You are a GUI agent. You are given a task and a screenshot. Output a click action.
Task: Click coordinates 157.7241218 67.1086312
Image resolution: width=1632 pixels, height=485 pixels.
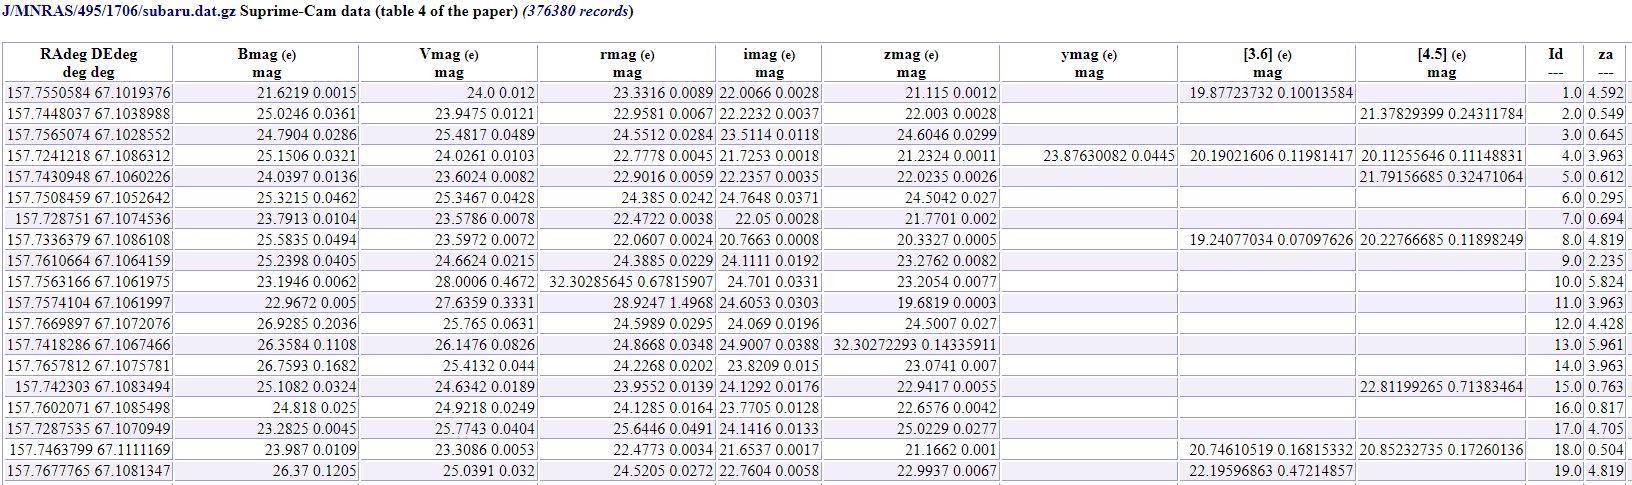pyautogui.click(x=88, y=156)
